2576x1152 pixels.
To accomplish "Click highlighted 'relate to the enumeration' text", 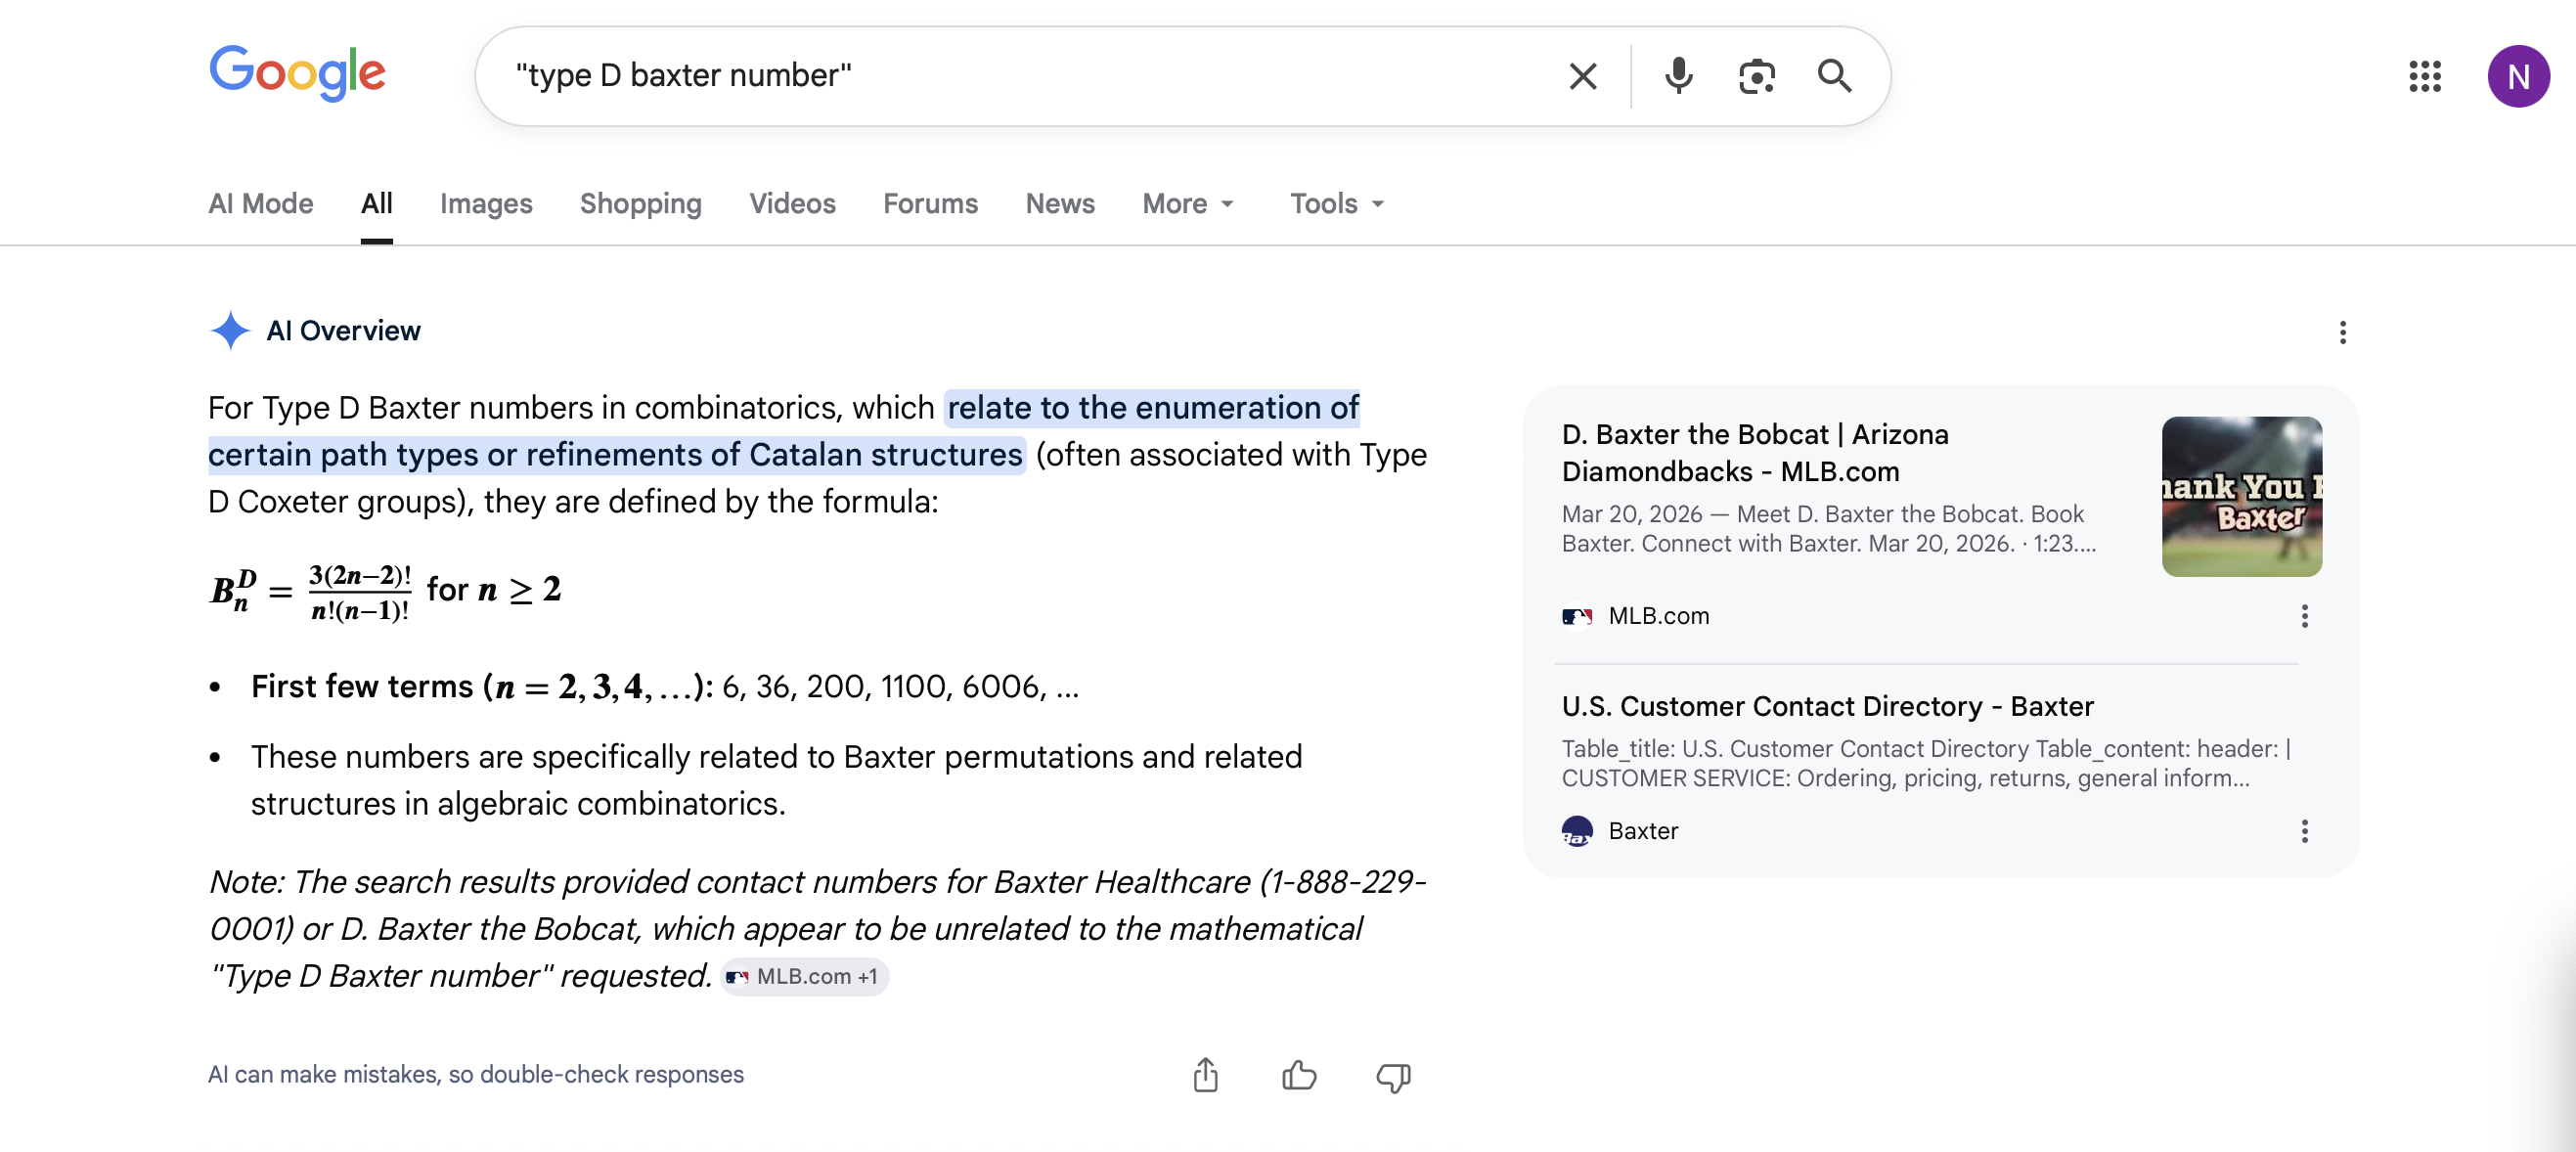I will pos(784,431).
